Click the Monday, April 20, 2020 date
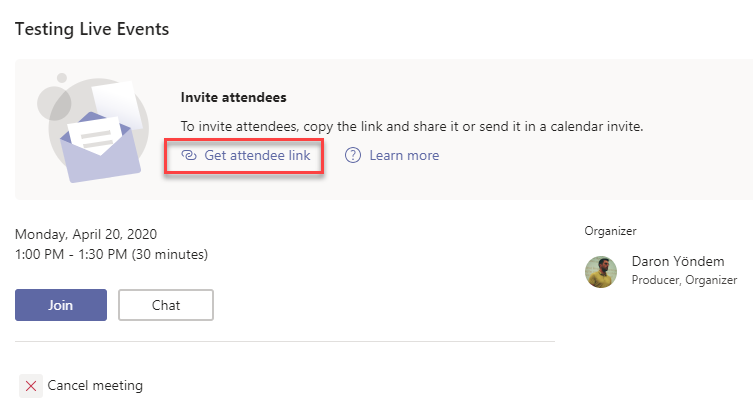The height and width of the screenshot is (412, 753). point(86,234)
